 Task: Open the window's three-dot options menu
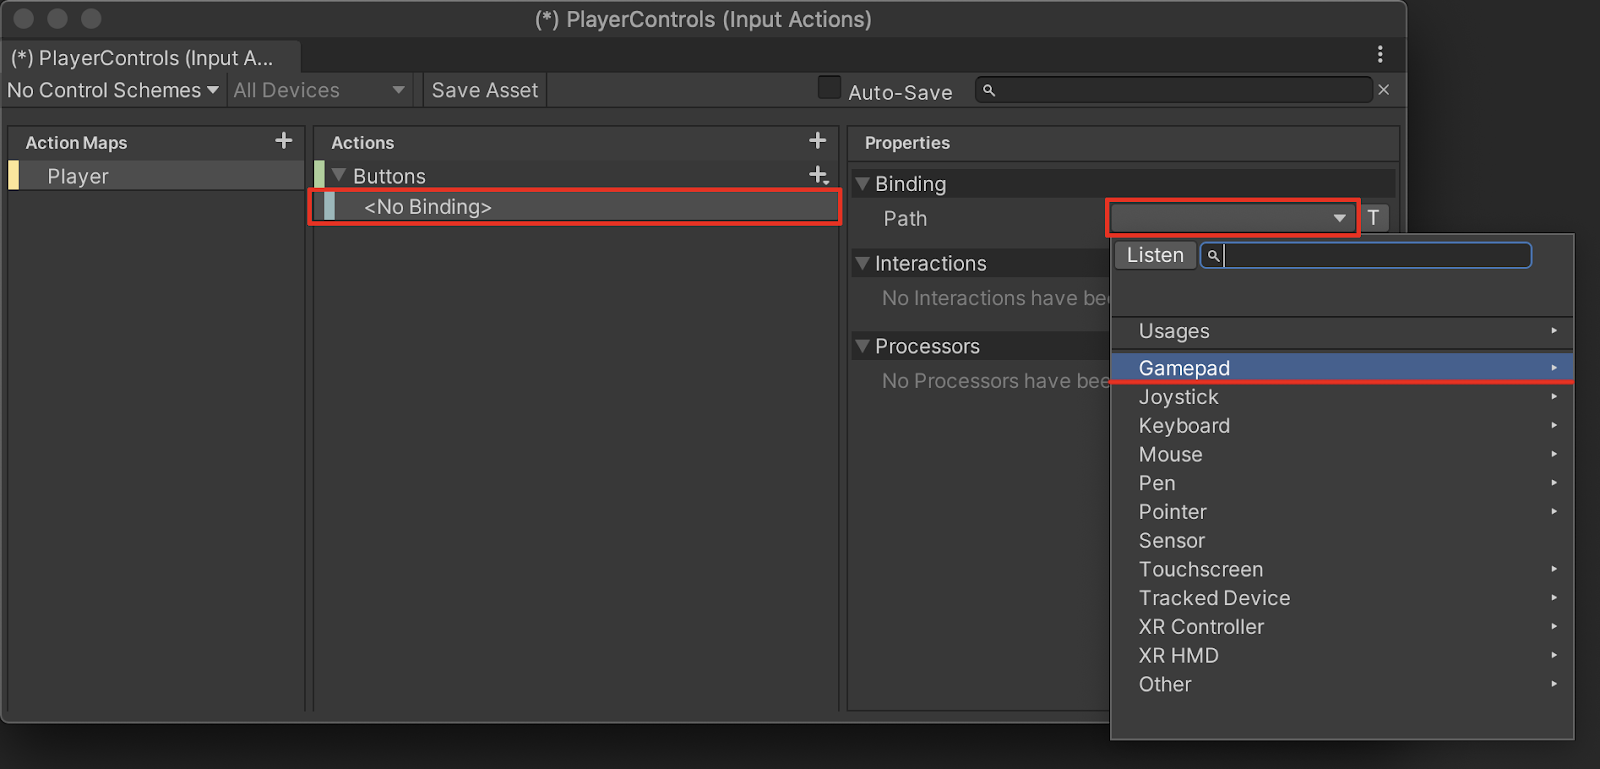[1380, 54]
